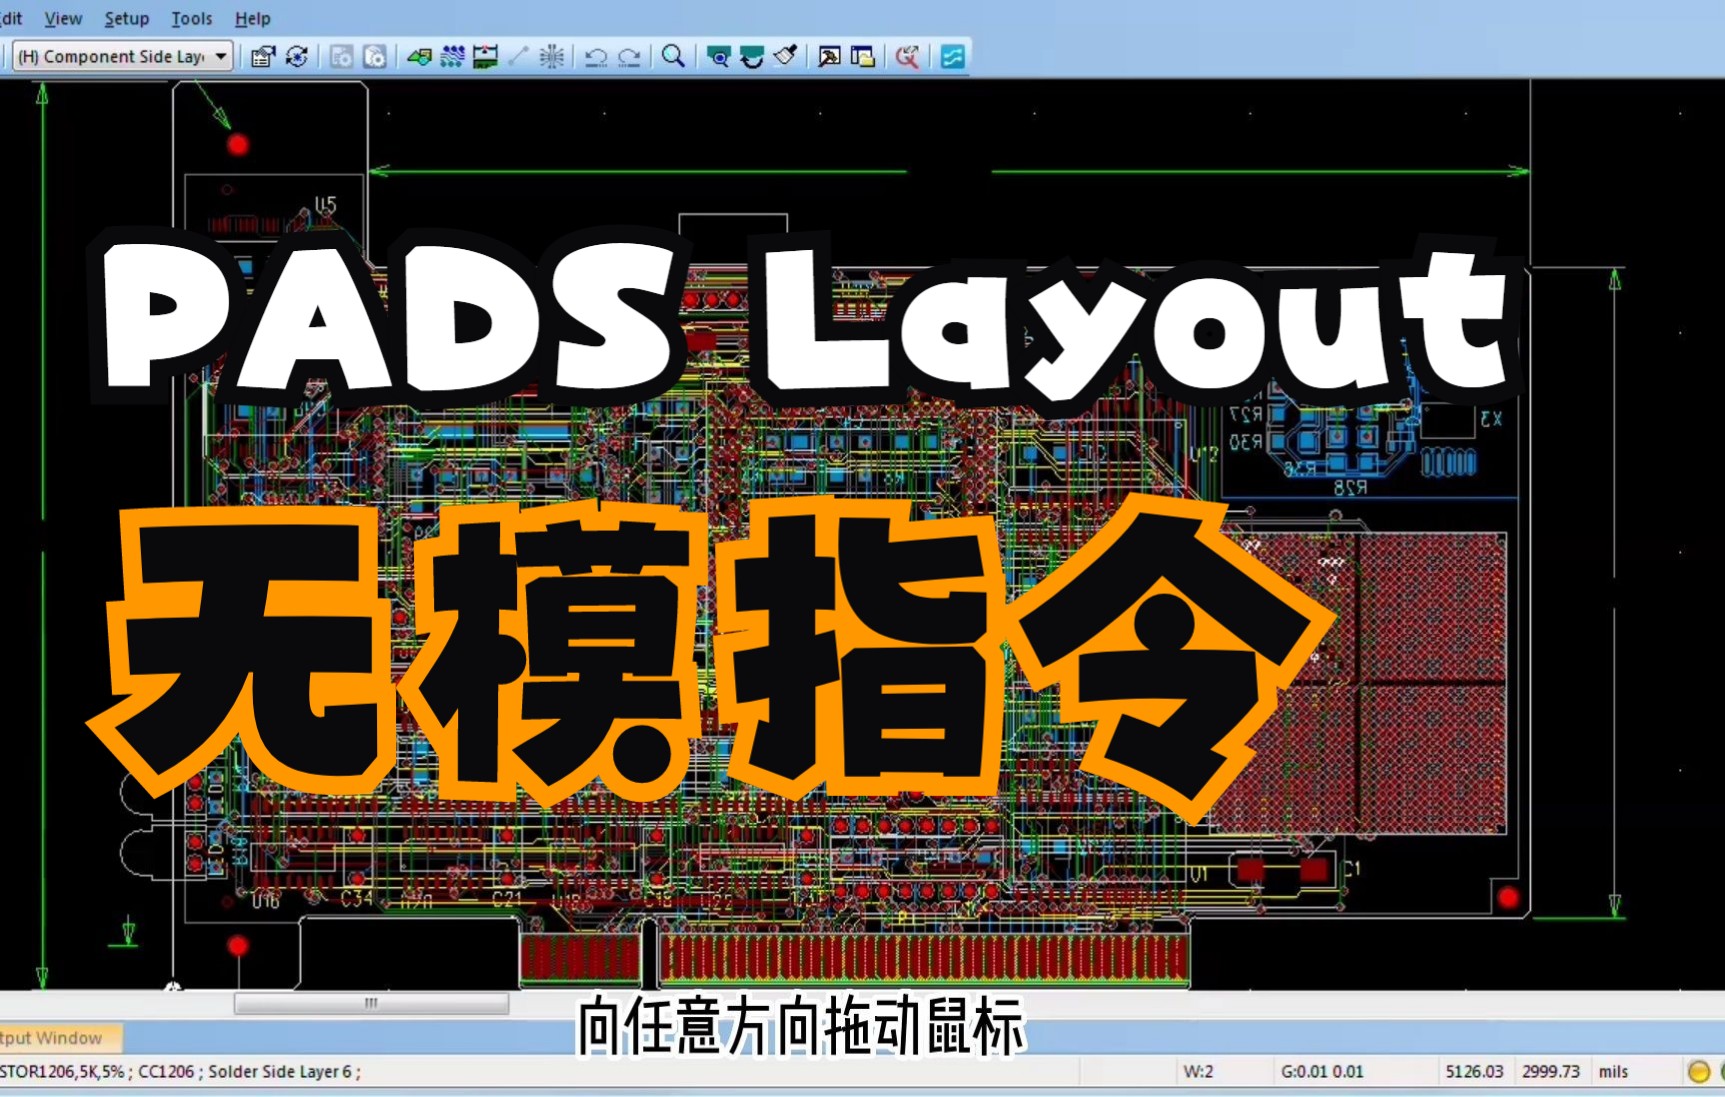This screenshot has height=1097, width=1725.
Task: Click the Undo arrow icon
Action: [x=596, y=56]
